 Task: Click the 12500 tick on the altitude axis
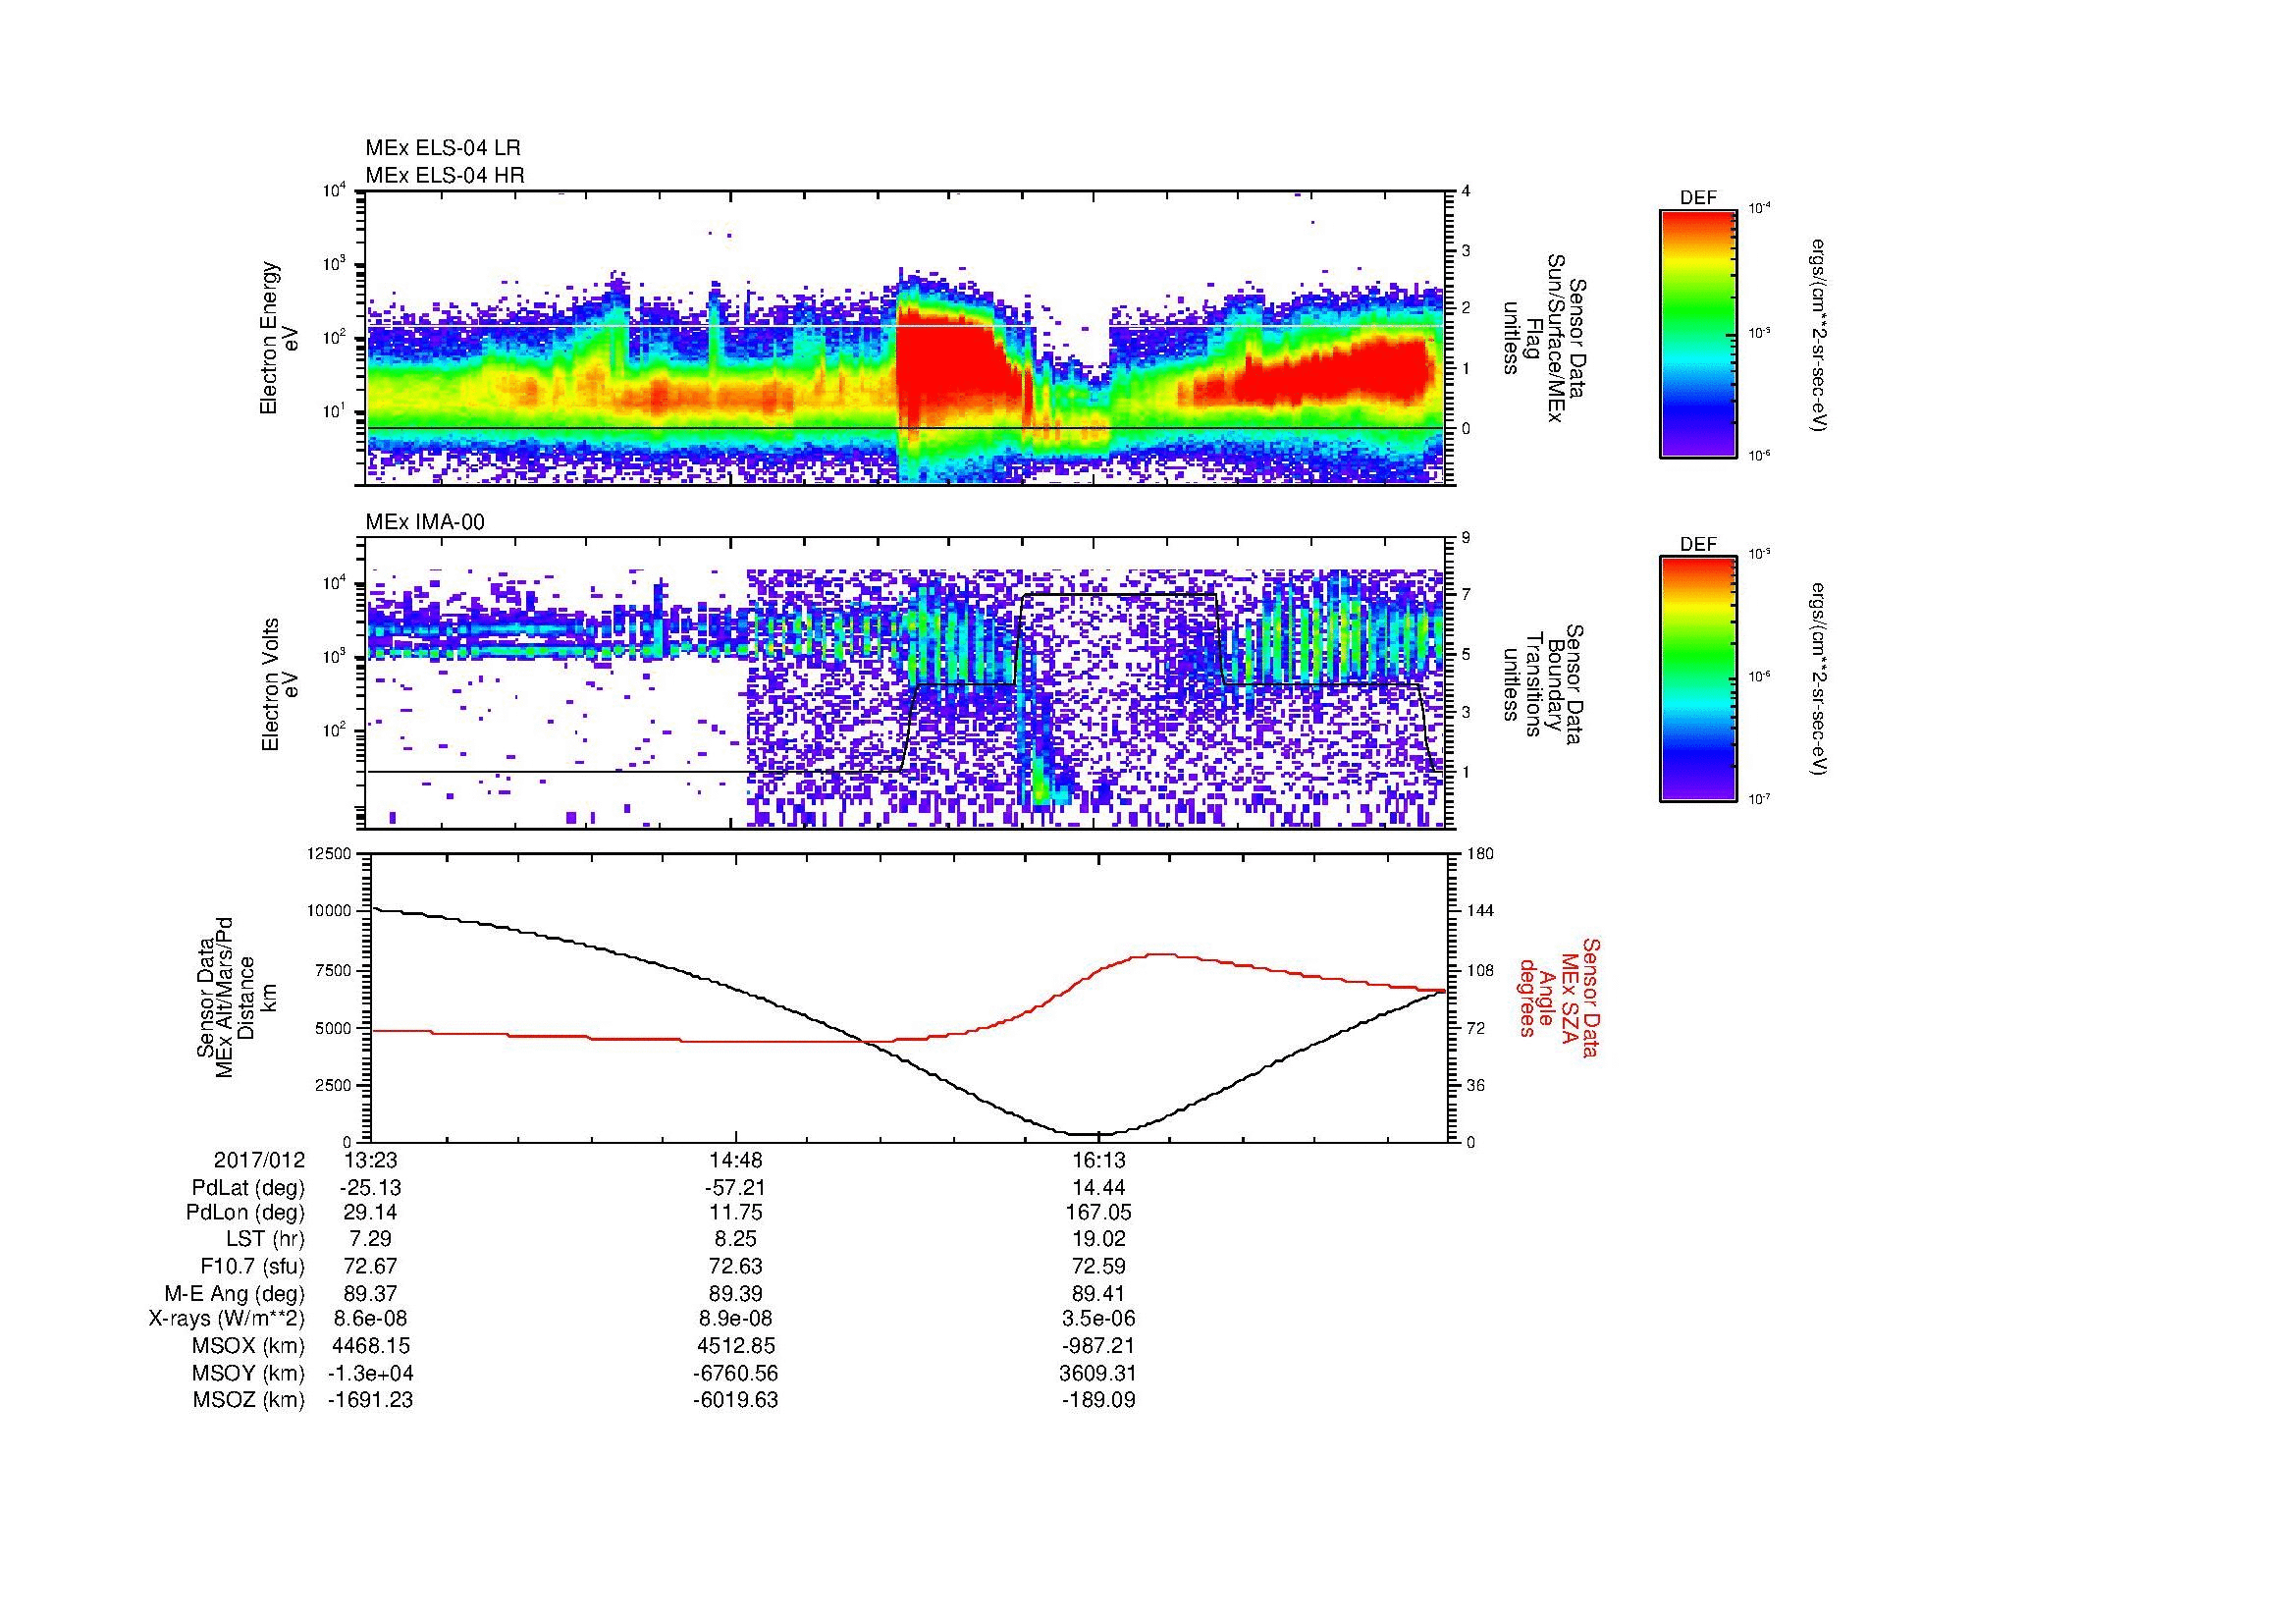[329, 853]
